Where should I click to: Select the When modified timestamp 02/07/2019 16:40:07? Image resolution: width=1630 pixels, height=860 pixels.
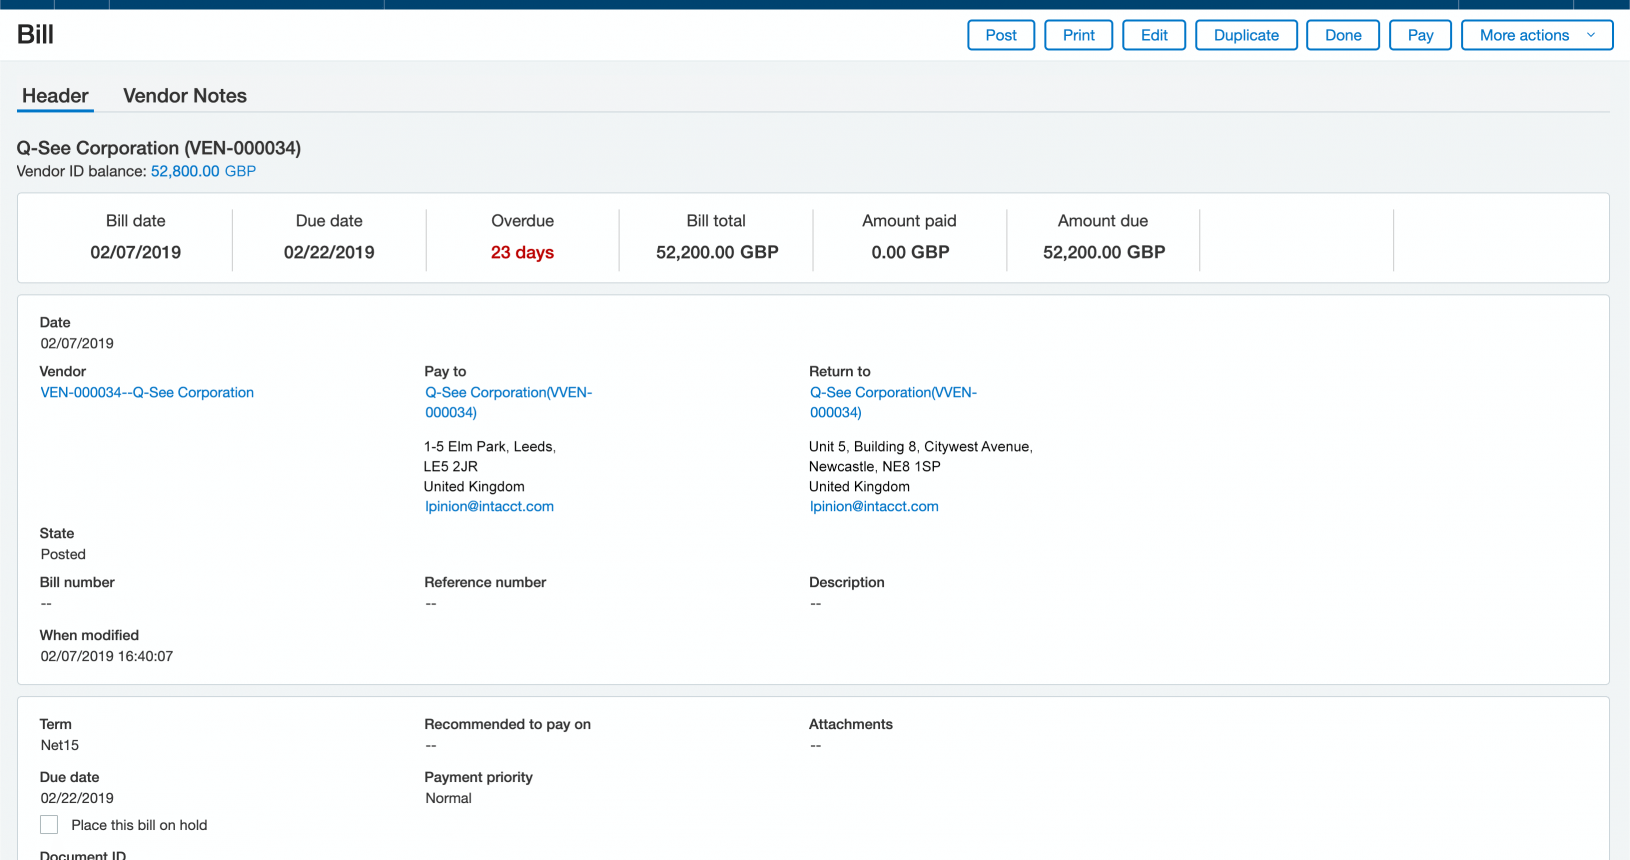click(x=107, y=656)
